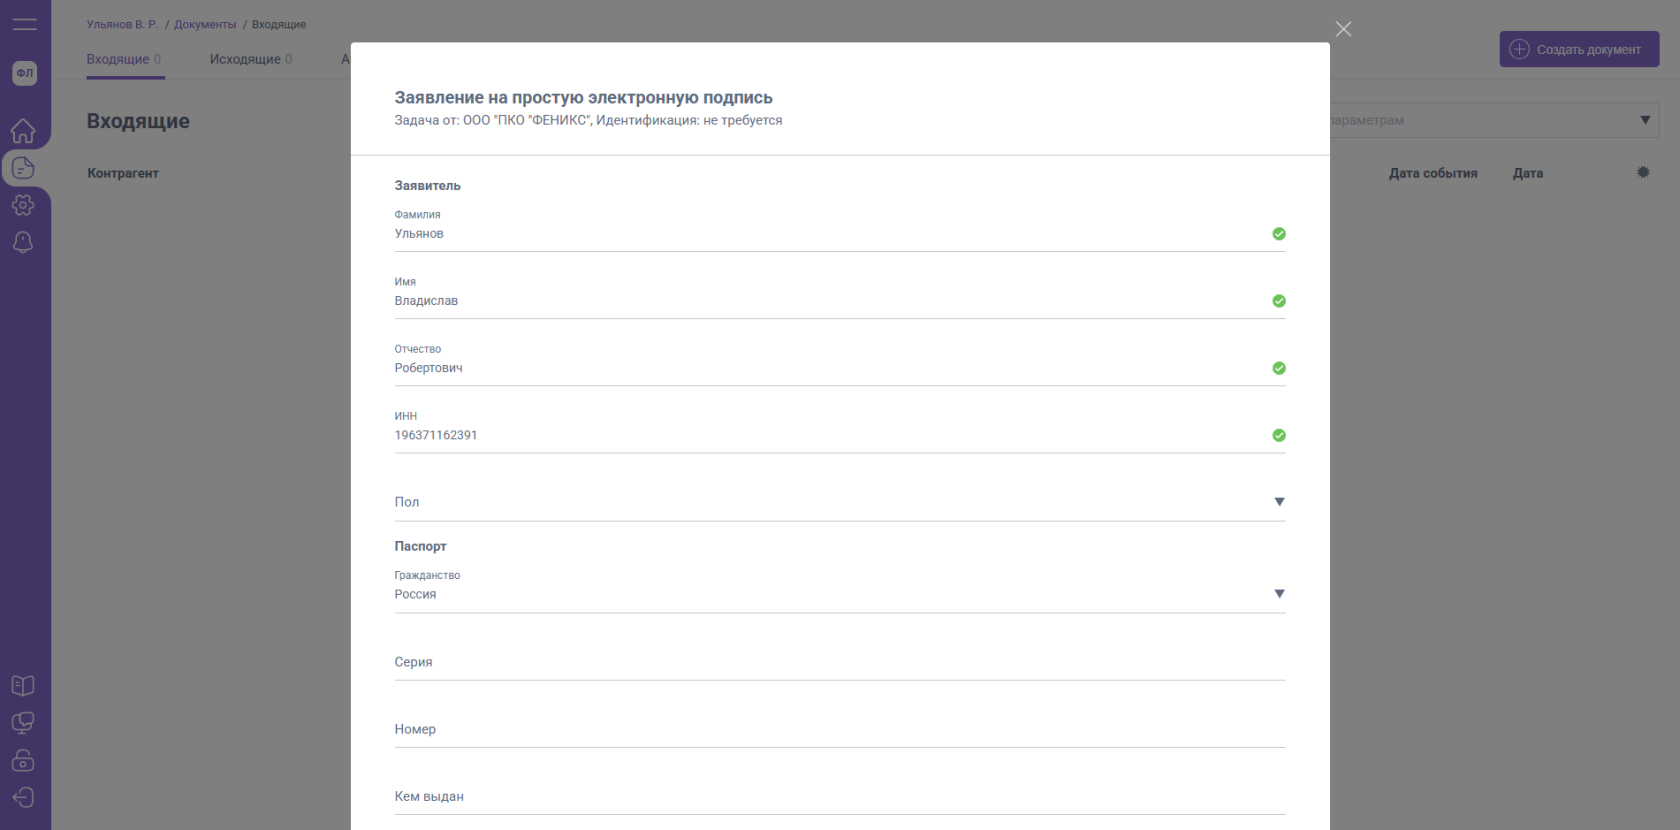The width and height of the screenshot is (1680, 830).
Task: Expand the Пол dropdown
Action: 1278,502
